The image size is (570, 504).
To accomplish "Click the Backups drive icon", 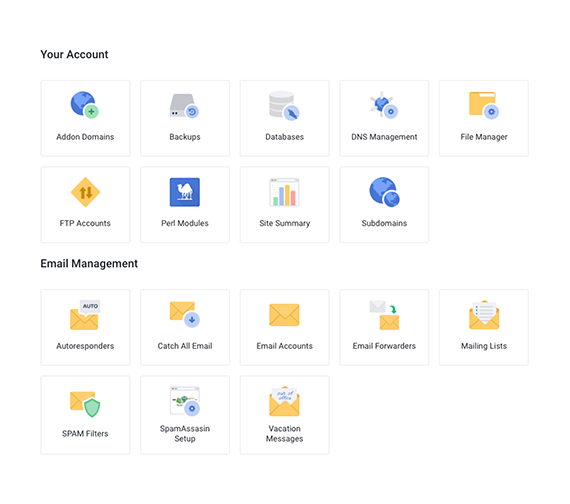I will click(x=184, y=106).
